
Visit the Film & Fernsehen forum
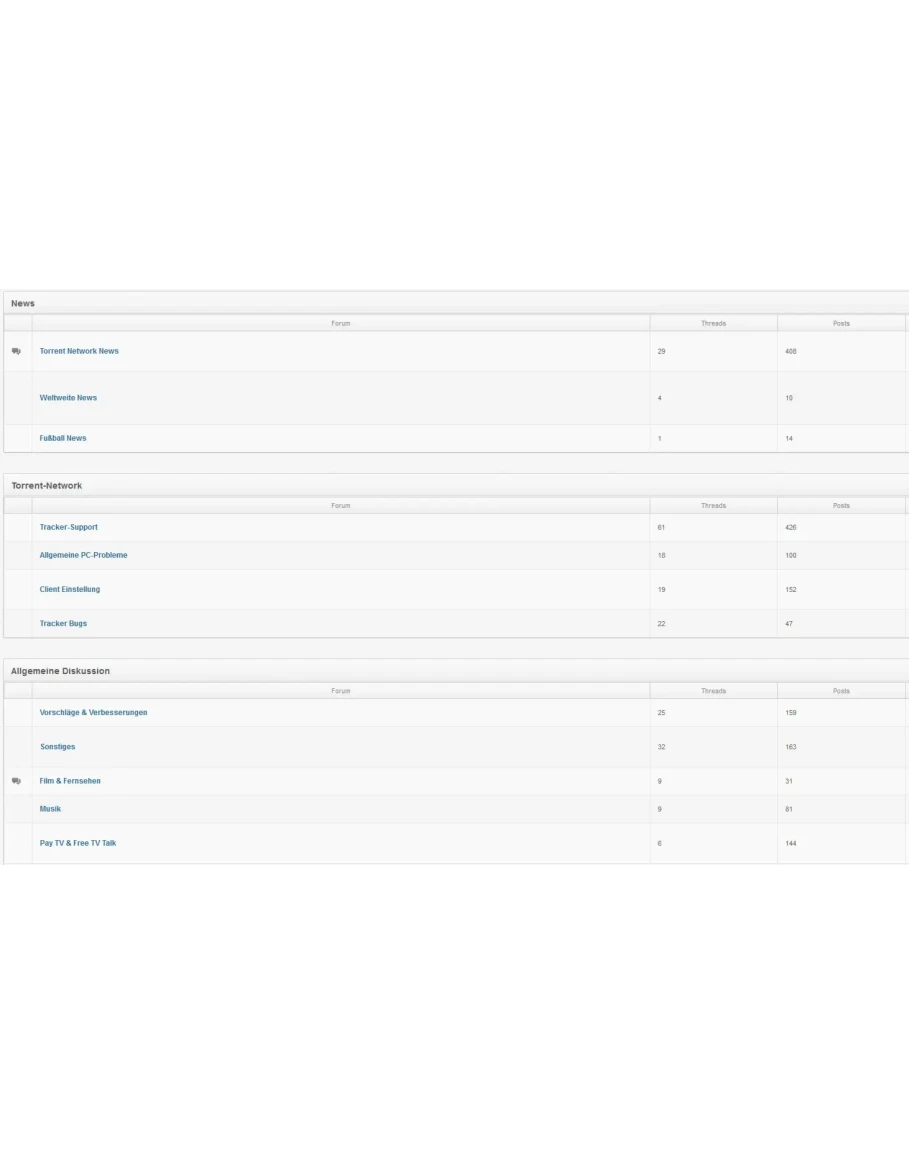tap(70, 781)
